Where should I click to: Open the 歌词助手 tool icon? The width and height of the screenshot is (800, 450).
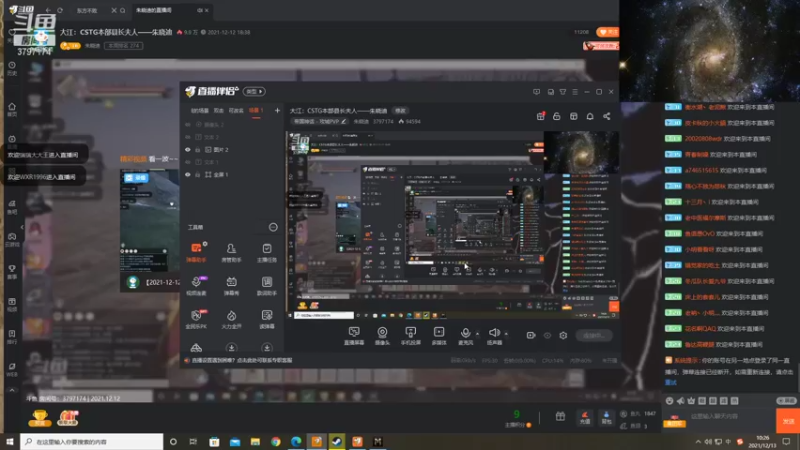pyautogui.click(x=266, y=286)
